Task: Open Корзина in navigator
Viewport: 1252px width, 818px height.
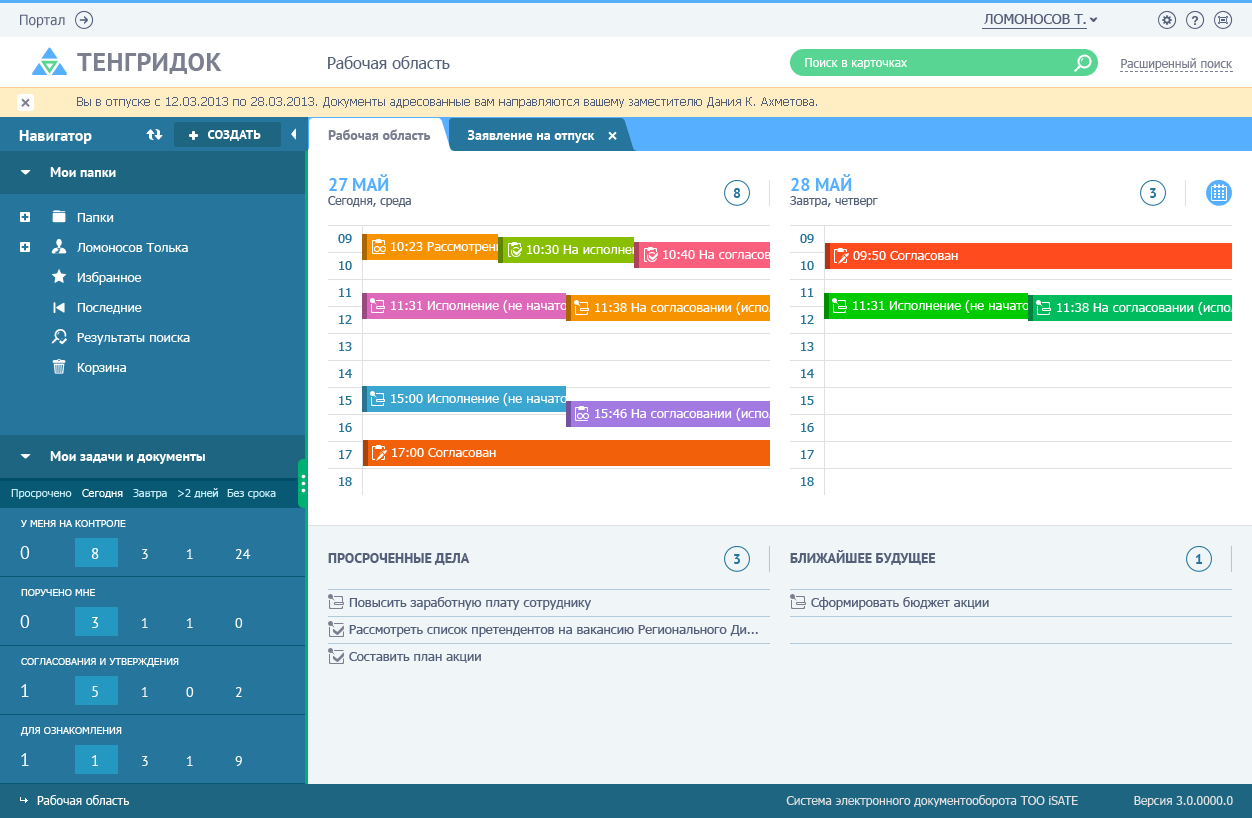Action: pos(102,367)
